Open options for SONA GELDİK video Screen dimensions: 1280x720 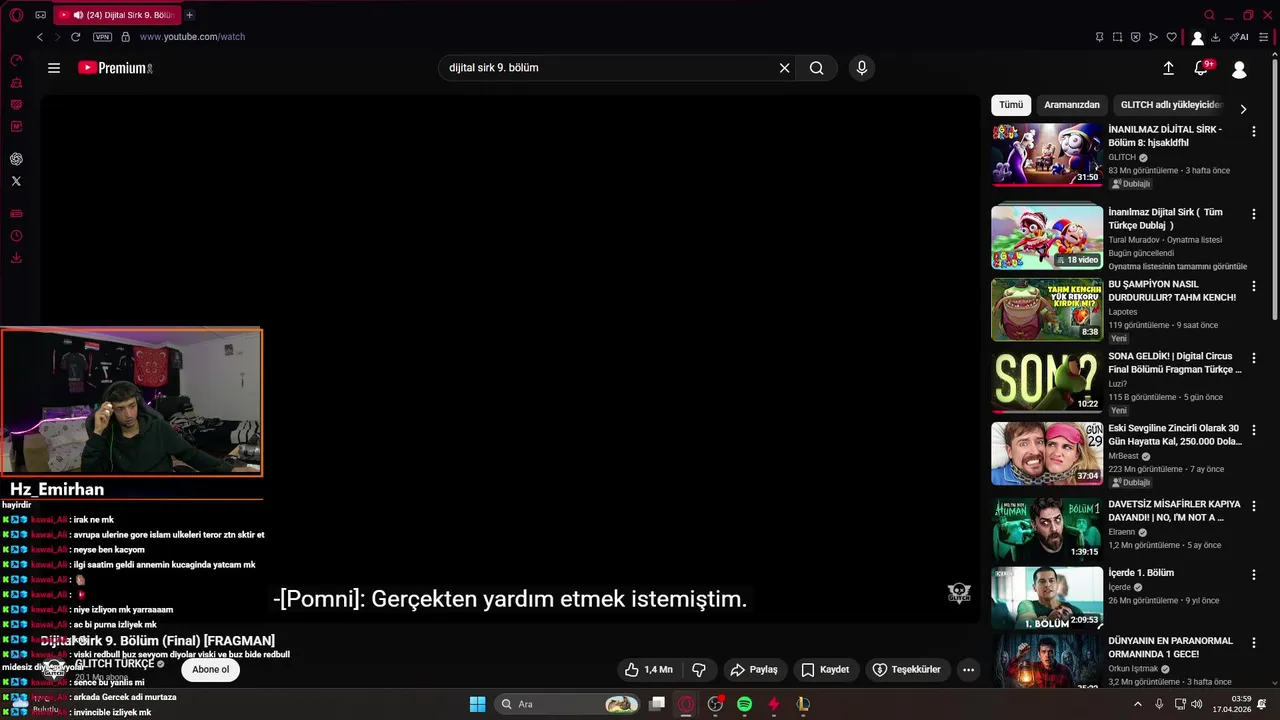pos(1254,358)
